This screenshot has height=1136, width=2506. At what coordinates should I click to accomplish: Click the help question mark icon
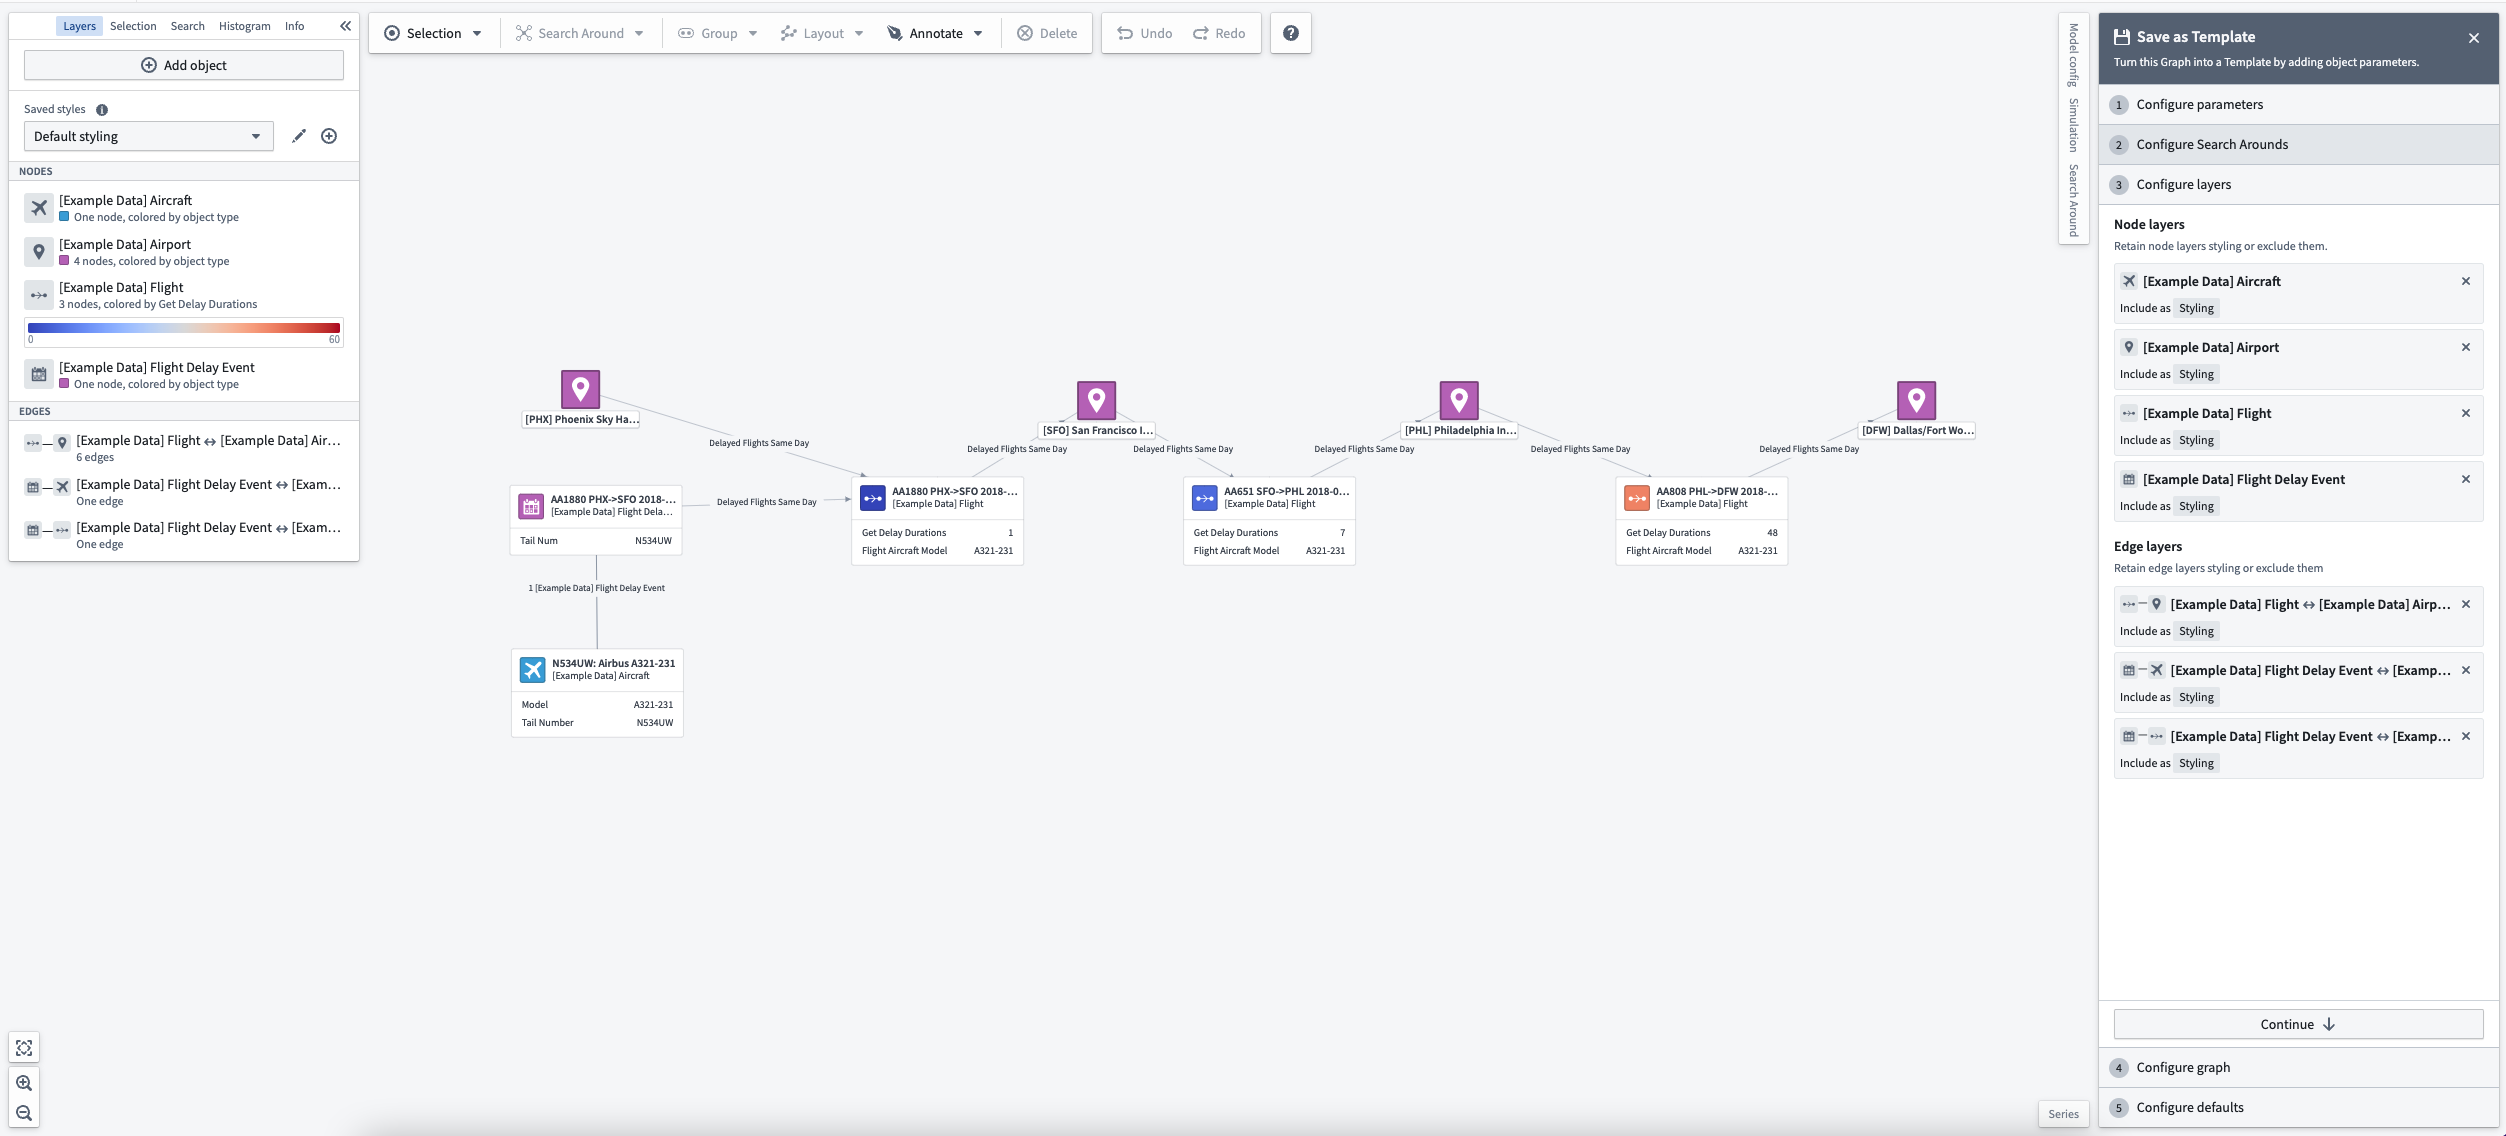point(1290,33)
